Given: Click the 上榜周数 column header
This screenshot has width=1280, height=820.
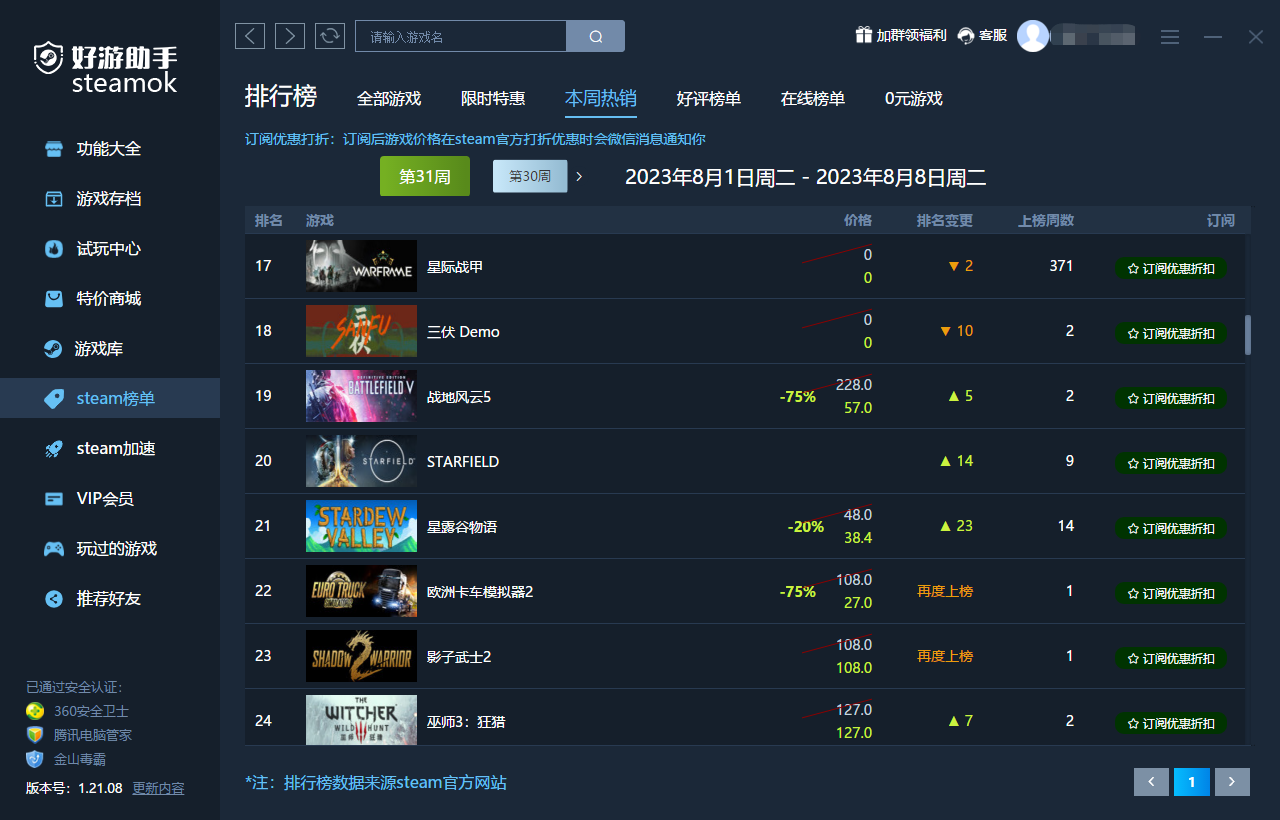Looking at the screenshot, I should coord(1046,220).
